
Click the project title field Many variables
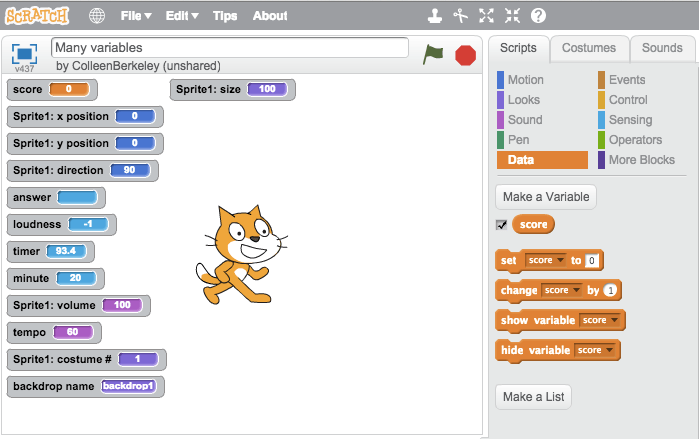pyautogui.click(x=230, y=48)
